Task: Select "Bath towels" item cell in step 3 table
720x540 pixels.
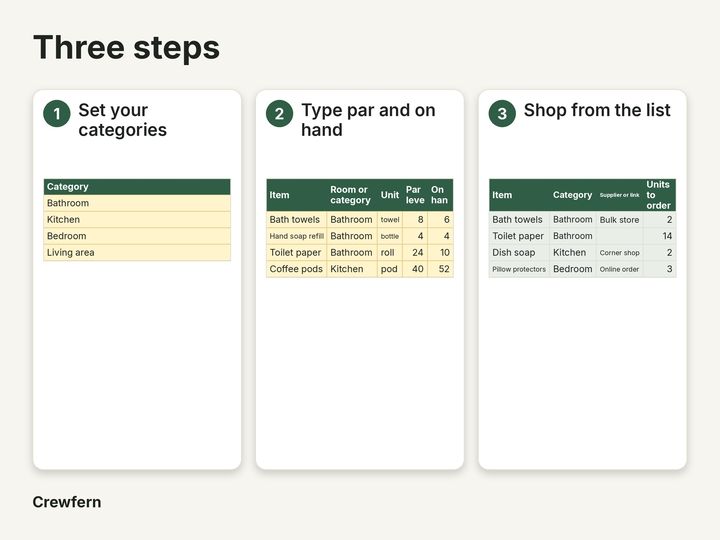Action: click(x=519, y=219)
